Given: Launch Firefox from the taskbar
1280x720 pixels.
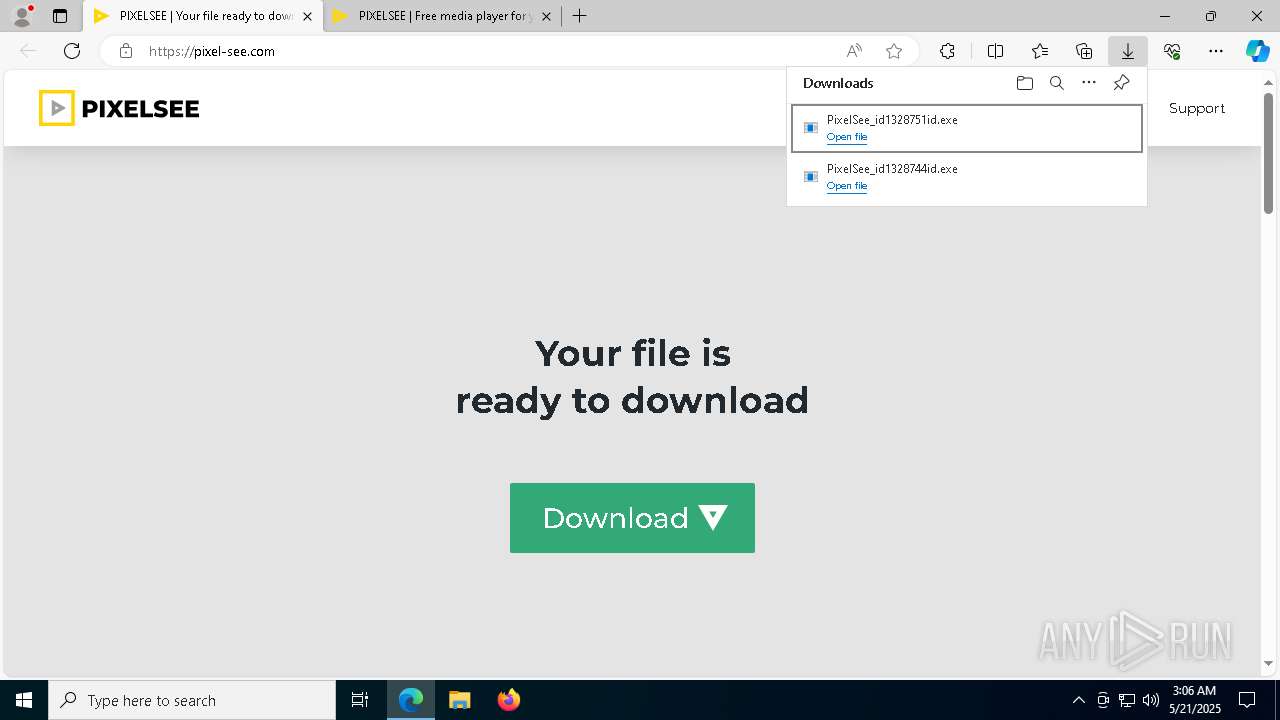Looking at the screenshot, I should [508, 700].
